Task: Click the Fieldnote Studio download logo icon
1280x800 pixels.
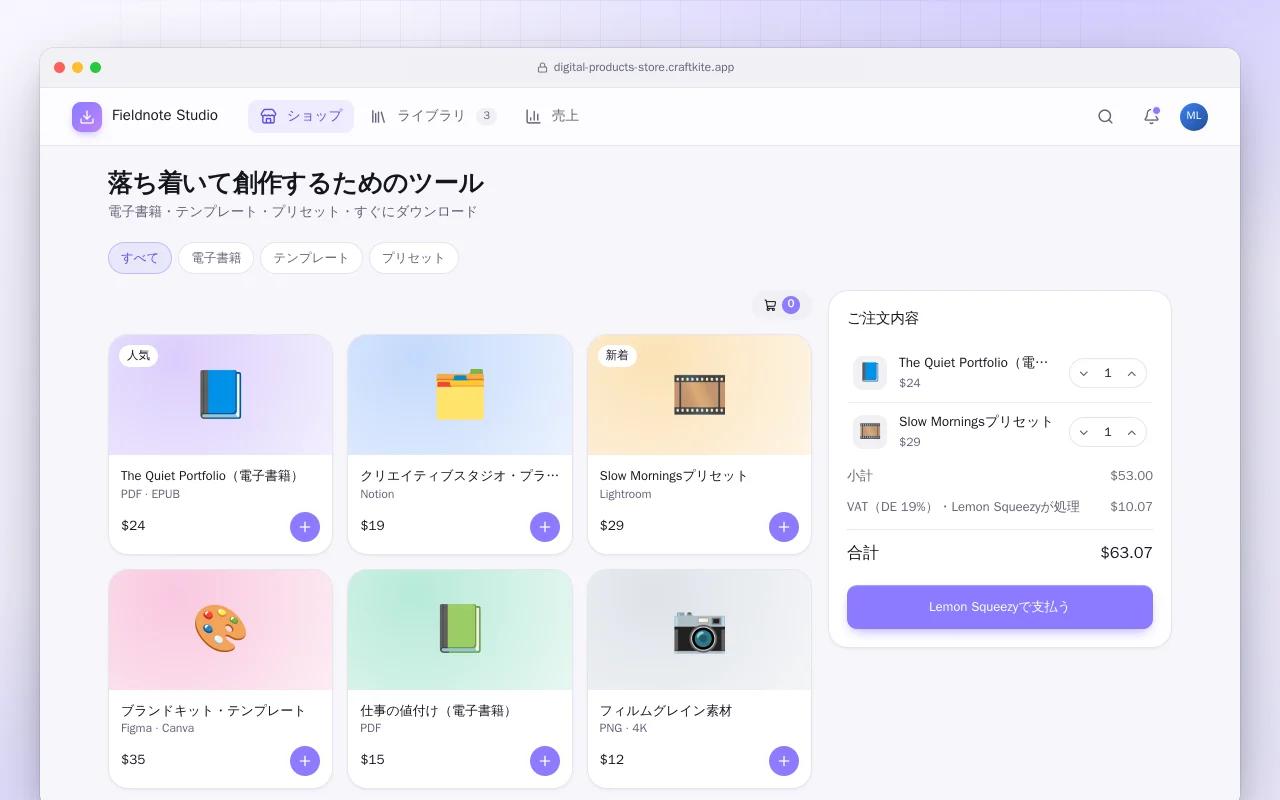Action: tap(87, 117)
